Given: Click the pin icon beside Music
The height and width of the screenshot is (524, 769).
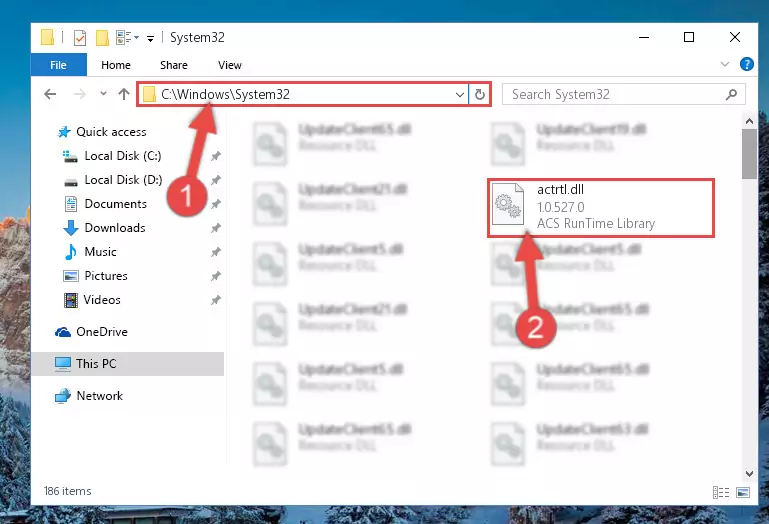Looking at the screenshot, I should (215, 252).
